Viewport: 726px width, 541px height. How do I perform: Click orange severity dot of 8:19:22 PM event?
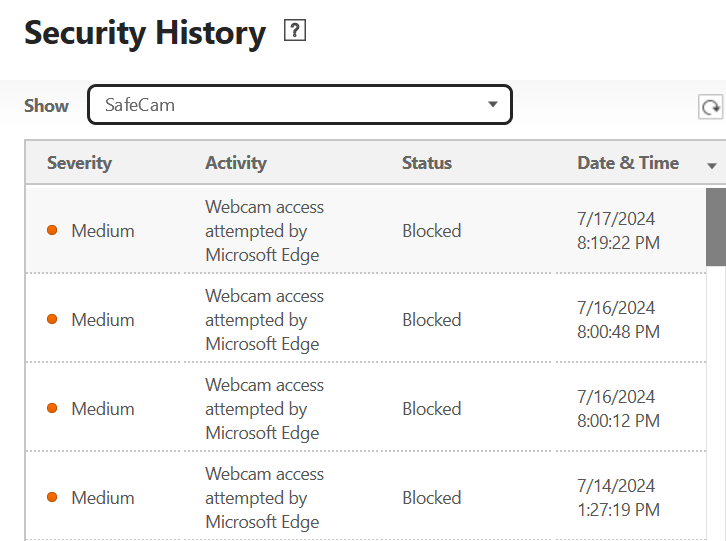click(53, 231)
